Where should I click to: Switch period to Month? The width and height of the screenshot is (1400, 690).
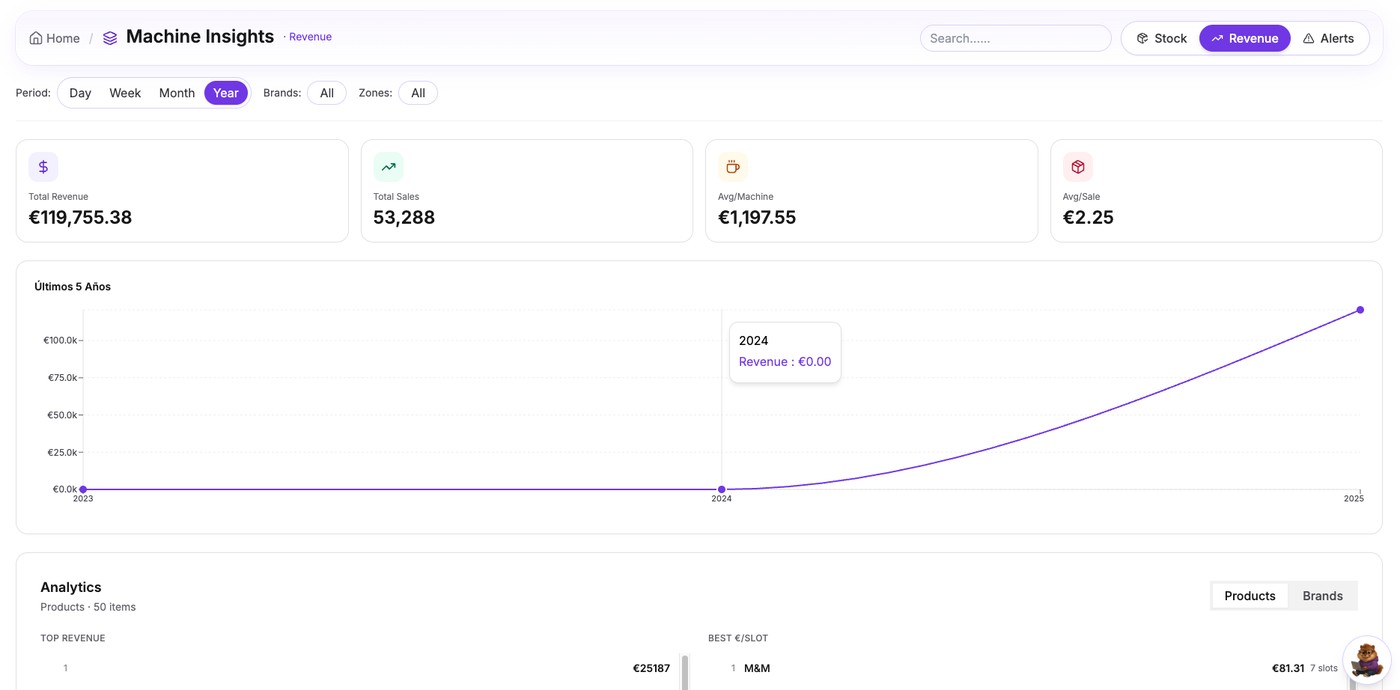[176, 92]
